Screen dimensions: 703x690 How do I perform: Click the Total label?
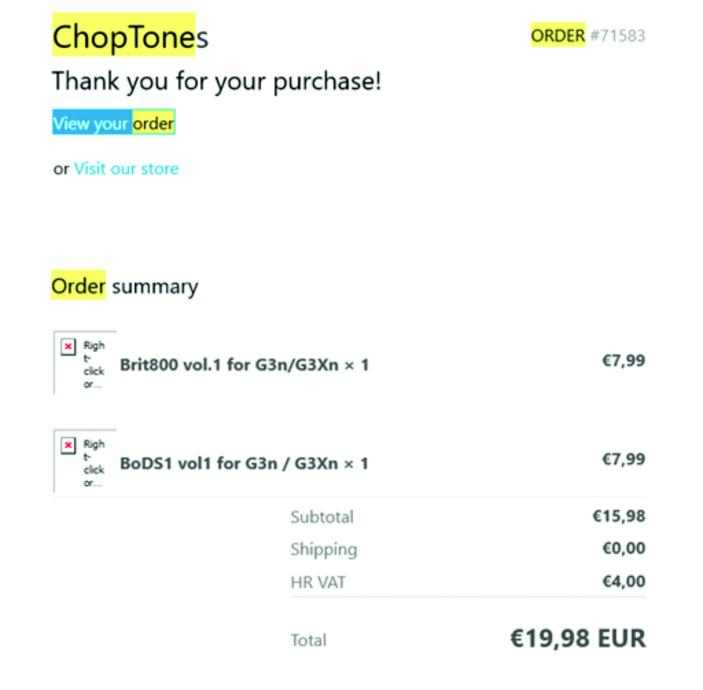[308, 640]
